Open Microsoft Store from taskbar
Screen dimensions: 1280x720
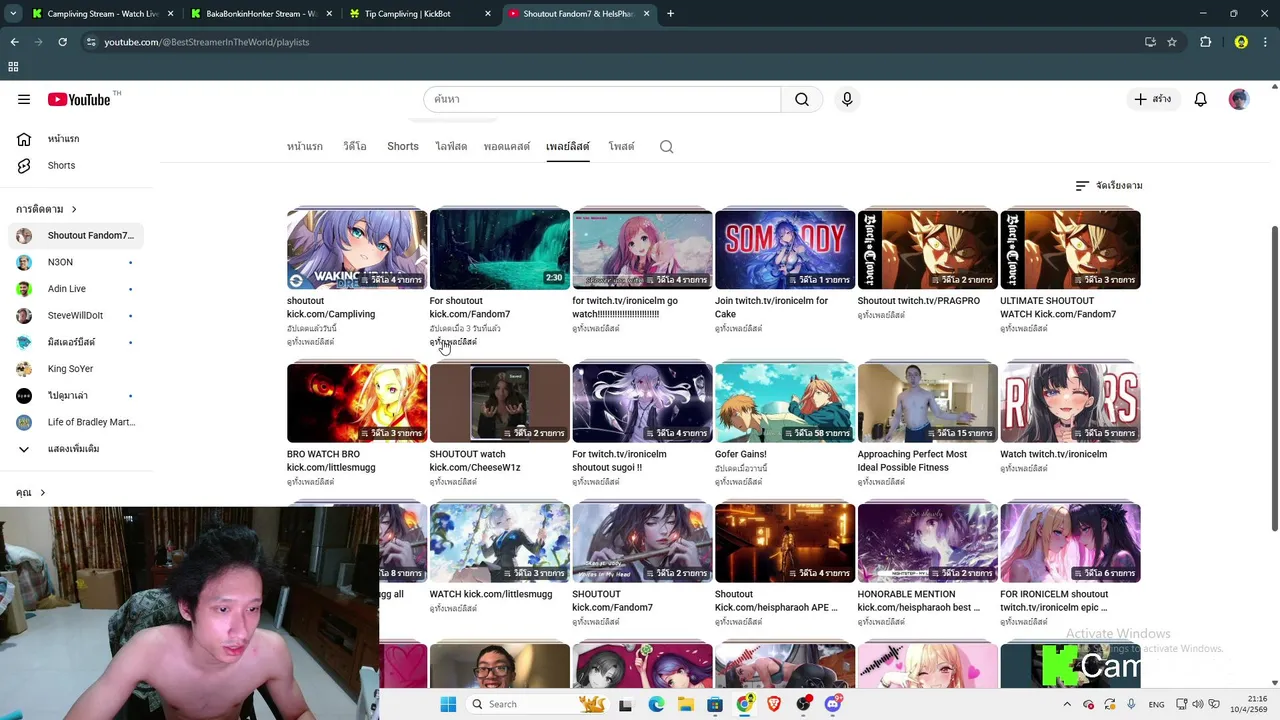tap(715, 704)
